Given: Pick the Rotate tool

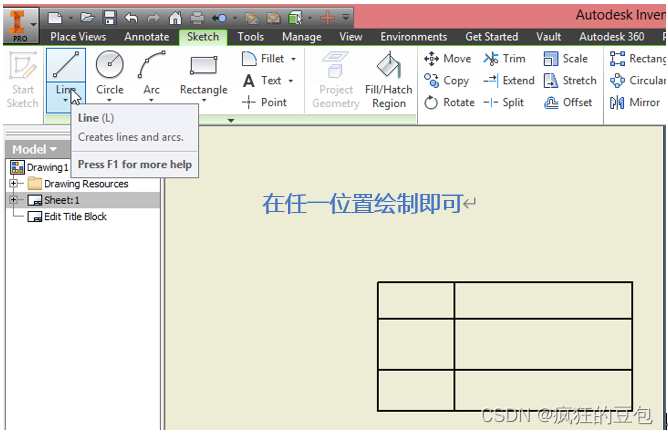Looking at the screenshot, I should (449, 102).
